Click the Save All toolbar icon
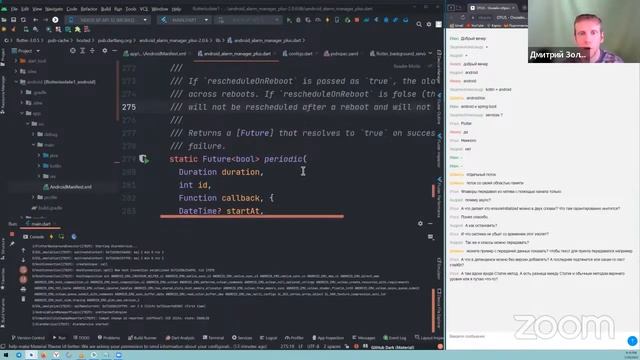Viewport: 640px width, 360px height. pyautogui.click(x=13, y=20)
